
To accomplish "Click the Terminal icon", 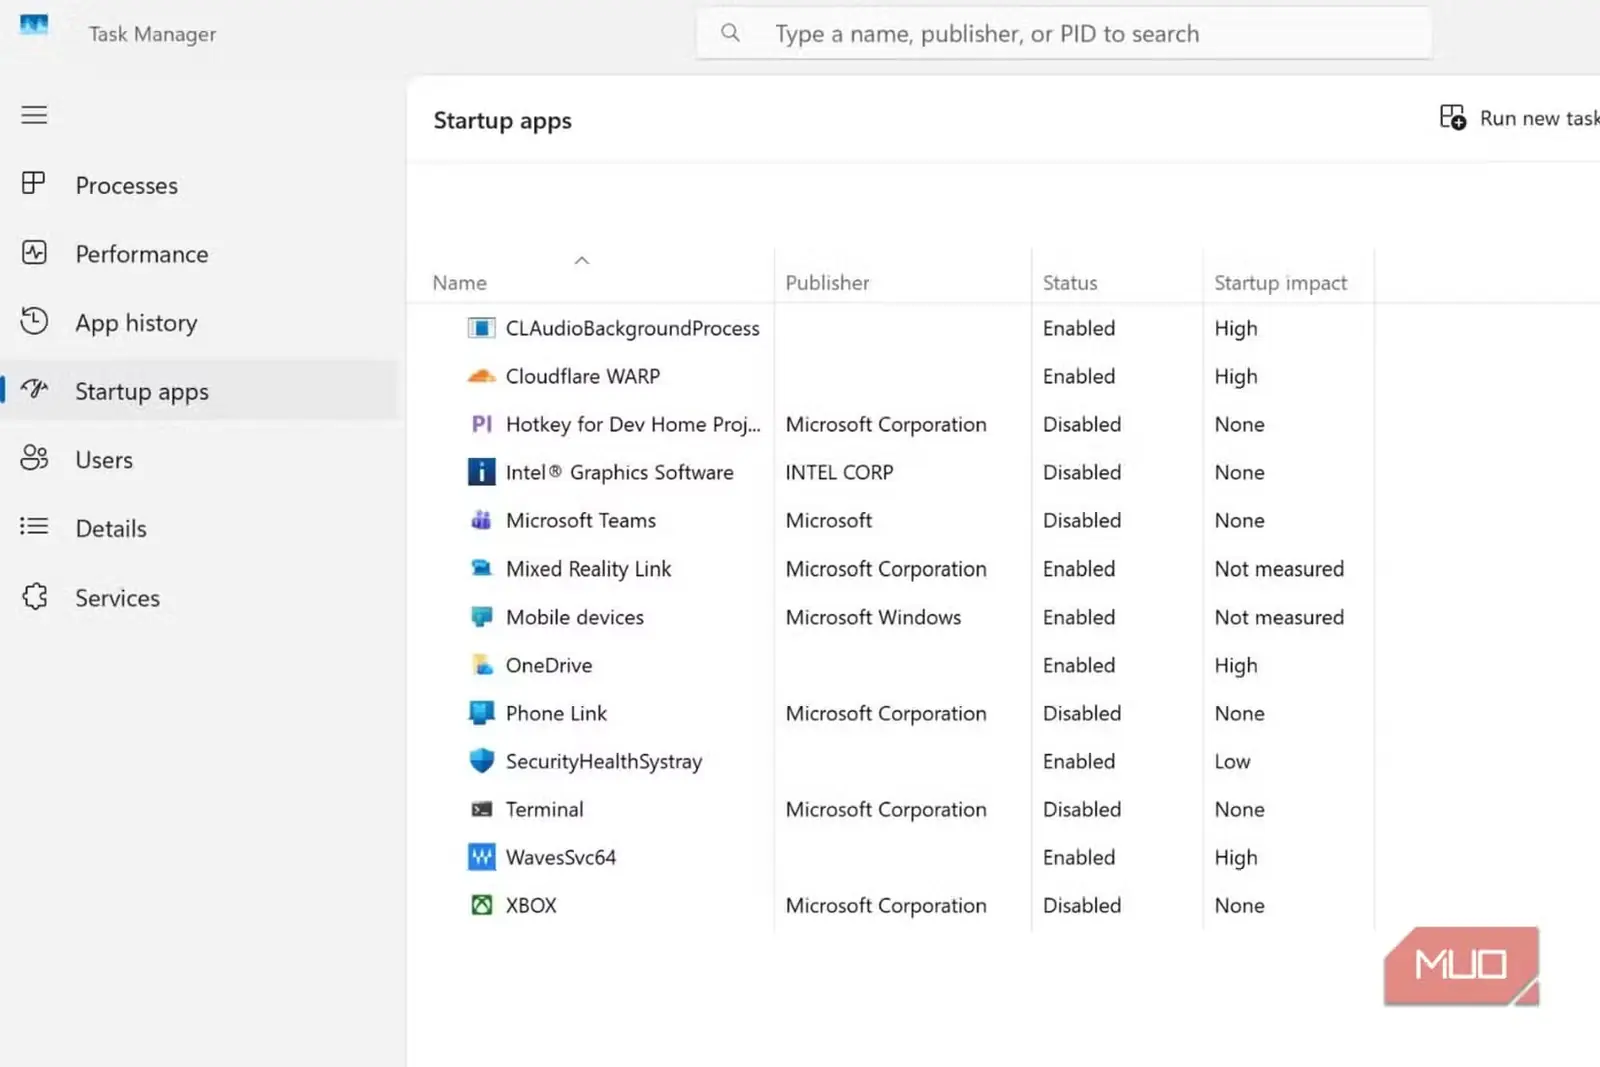I will pos(481,809).
